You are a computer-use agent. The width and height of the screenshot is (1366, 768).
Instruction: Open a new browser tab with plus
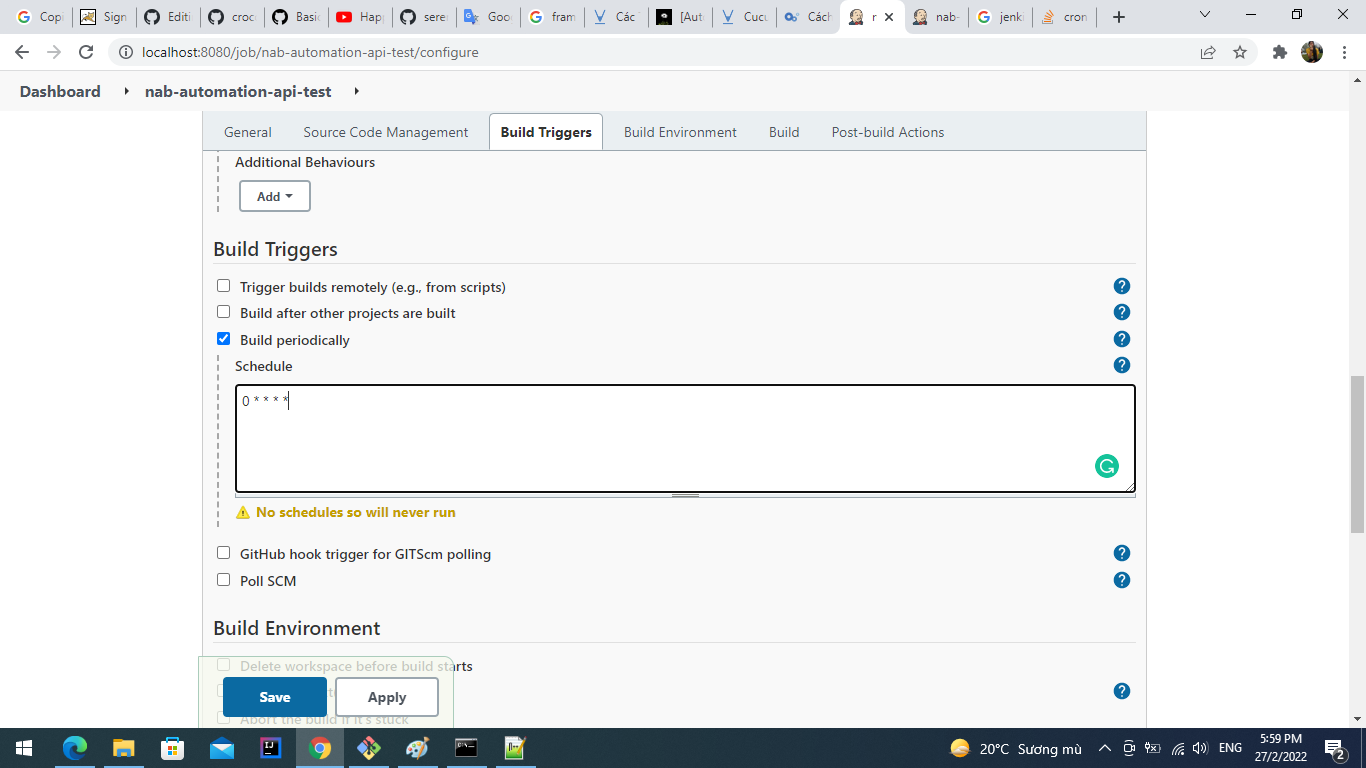(x=1119, y=17)
